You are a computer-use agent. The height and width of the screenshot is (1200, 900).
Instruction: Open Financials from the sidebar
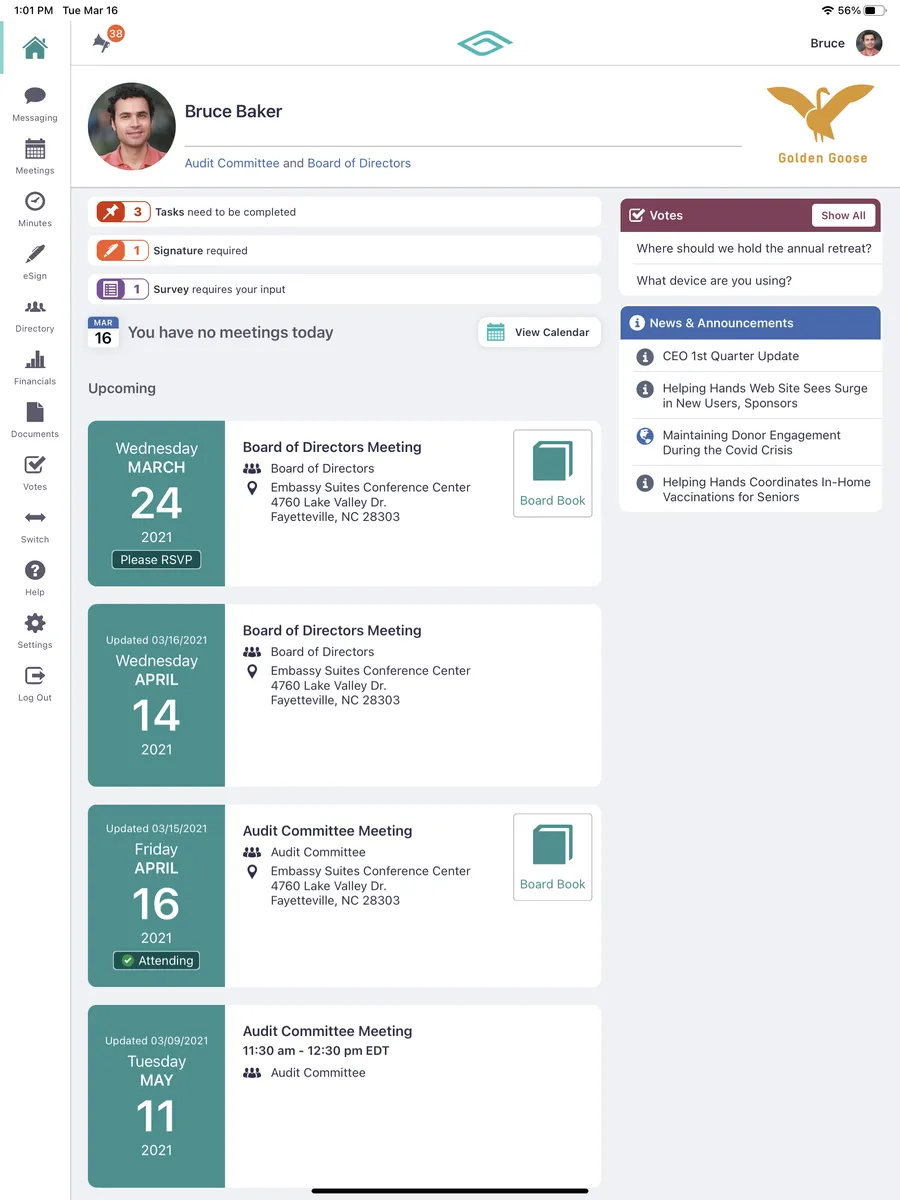coord(35,368)
